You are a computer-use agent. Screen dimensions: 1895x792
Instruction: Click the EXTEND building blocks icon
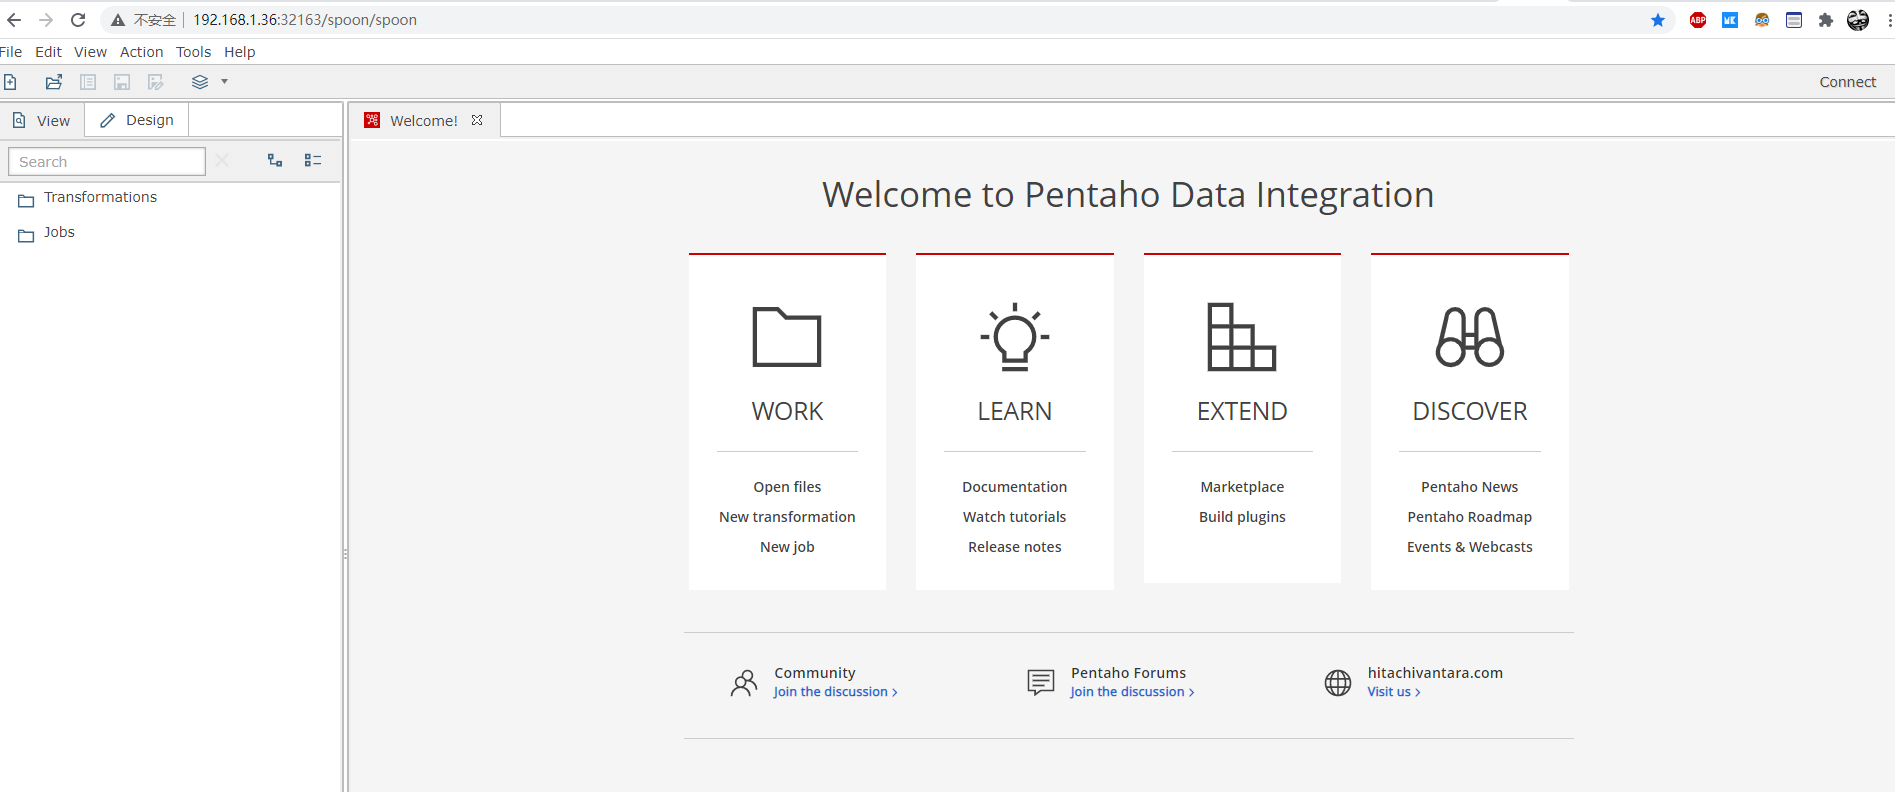pyautogui.click(x=1242, y=337)
